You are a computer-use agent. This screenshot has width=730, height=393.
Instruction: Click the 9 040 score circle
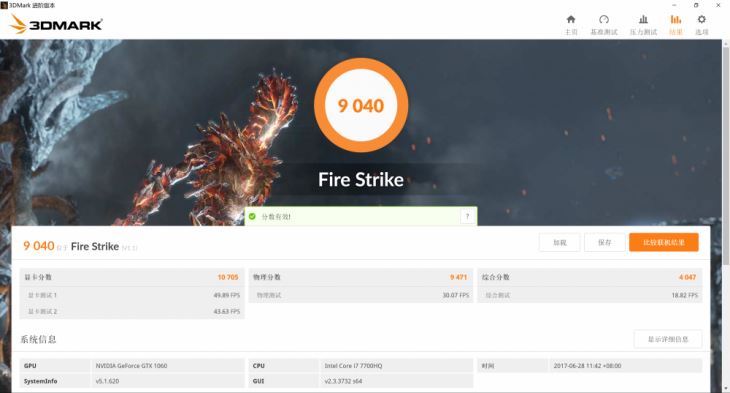coord(361,105)
